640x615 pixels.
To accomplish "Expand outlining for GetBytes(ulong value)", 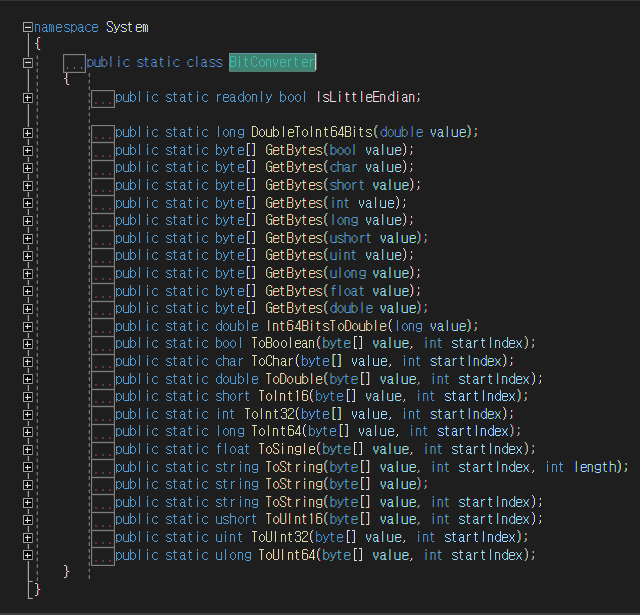I will click(28, 273).
